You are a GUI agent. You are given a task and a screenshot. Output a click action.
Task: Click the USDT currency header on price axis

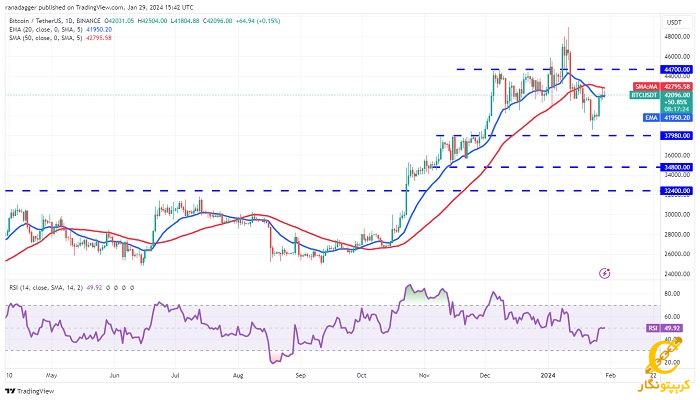[674, 22]
